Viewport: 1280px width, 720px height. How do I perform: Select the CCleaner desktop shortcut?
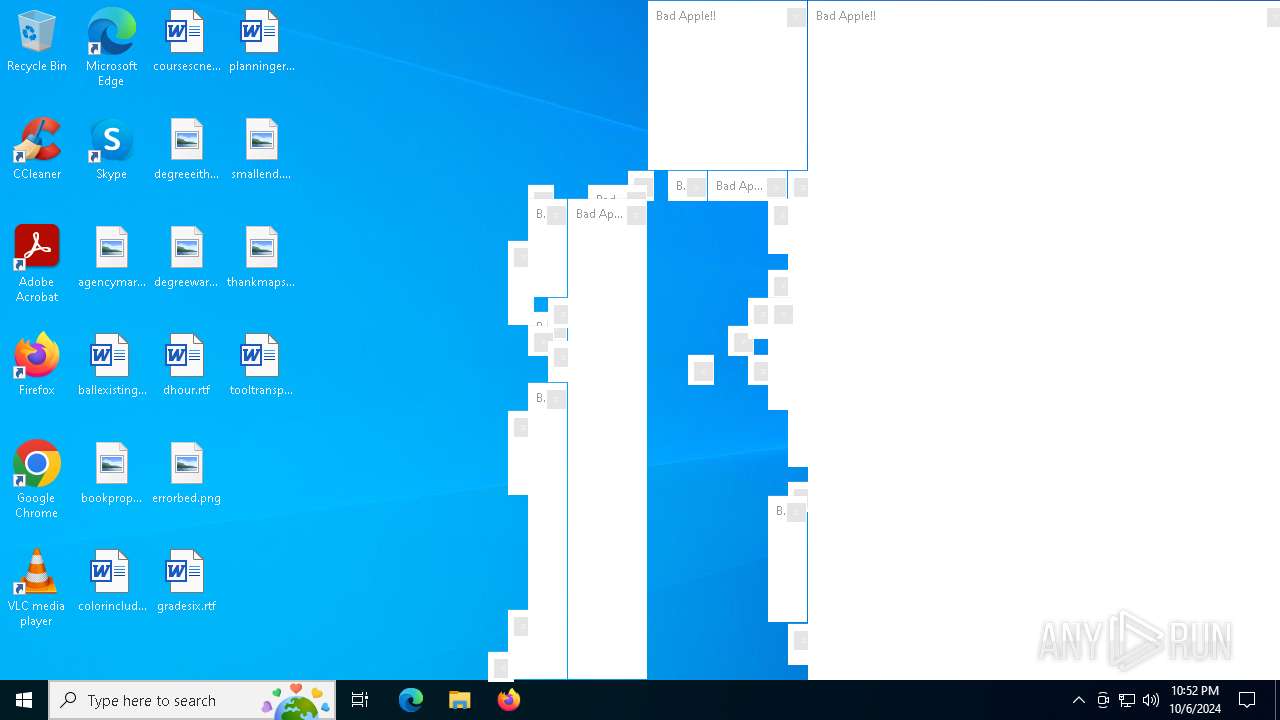pyautogui.click(x=37, y=150)
